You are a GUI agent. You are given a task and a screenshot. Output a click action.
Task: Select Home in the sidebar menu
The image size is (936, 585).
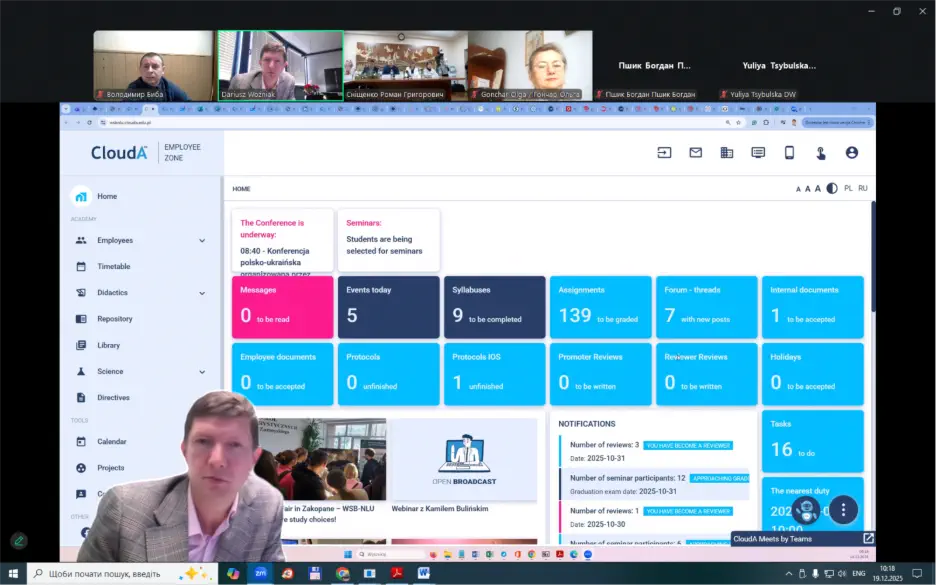click(106, 197)
